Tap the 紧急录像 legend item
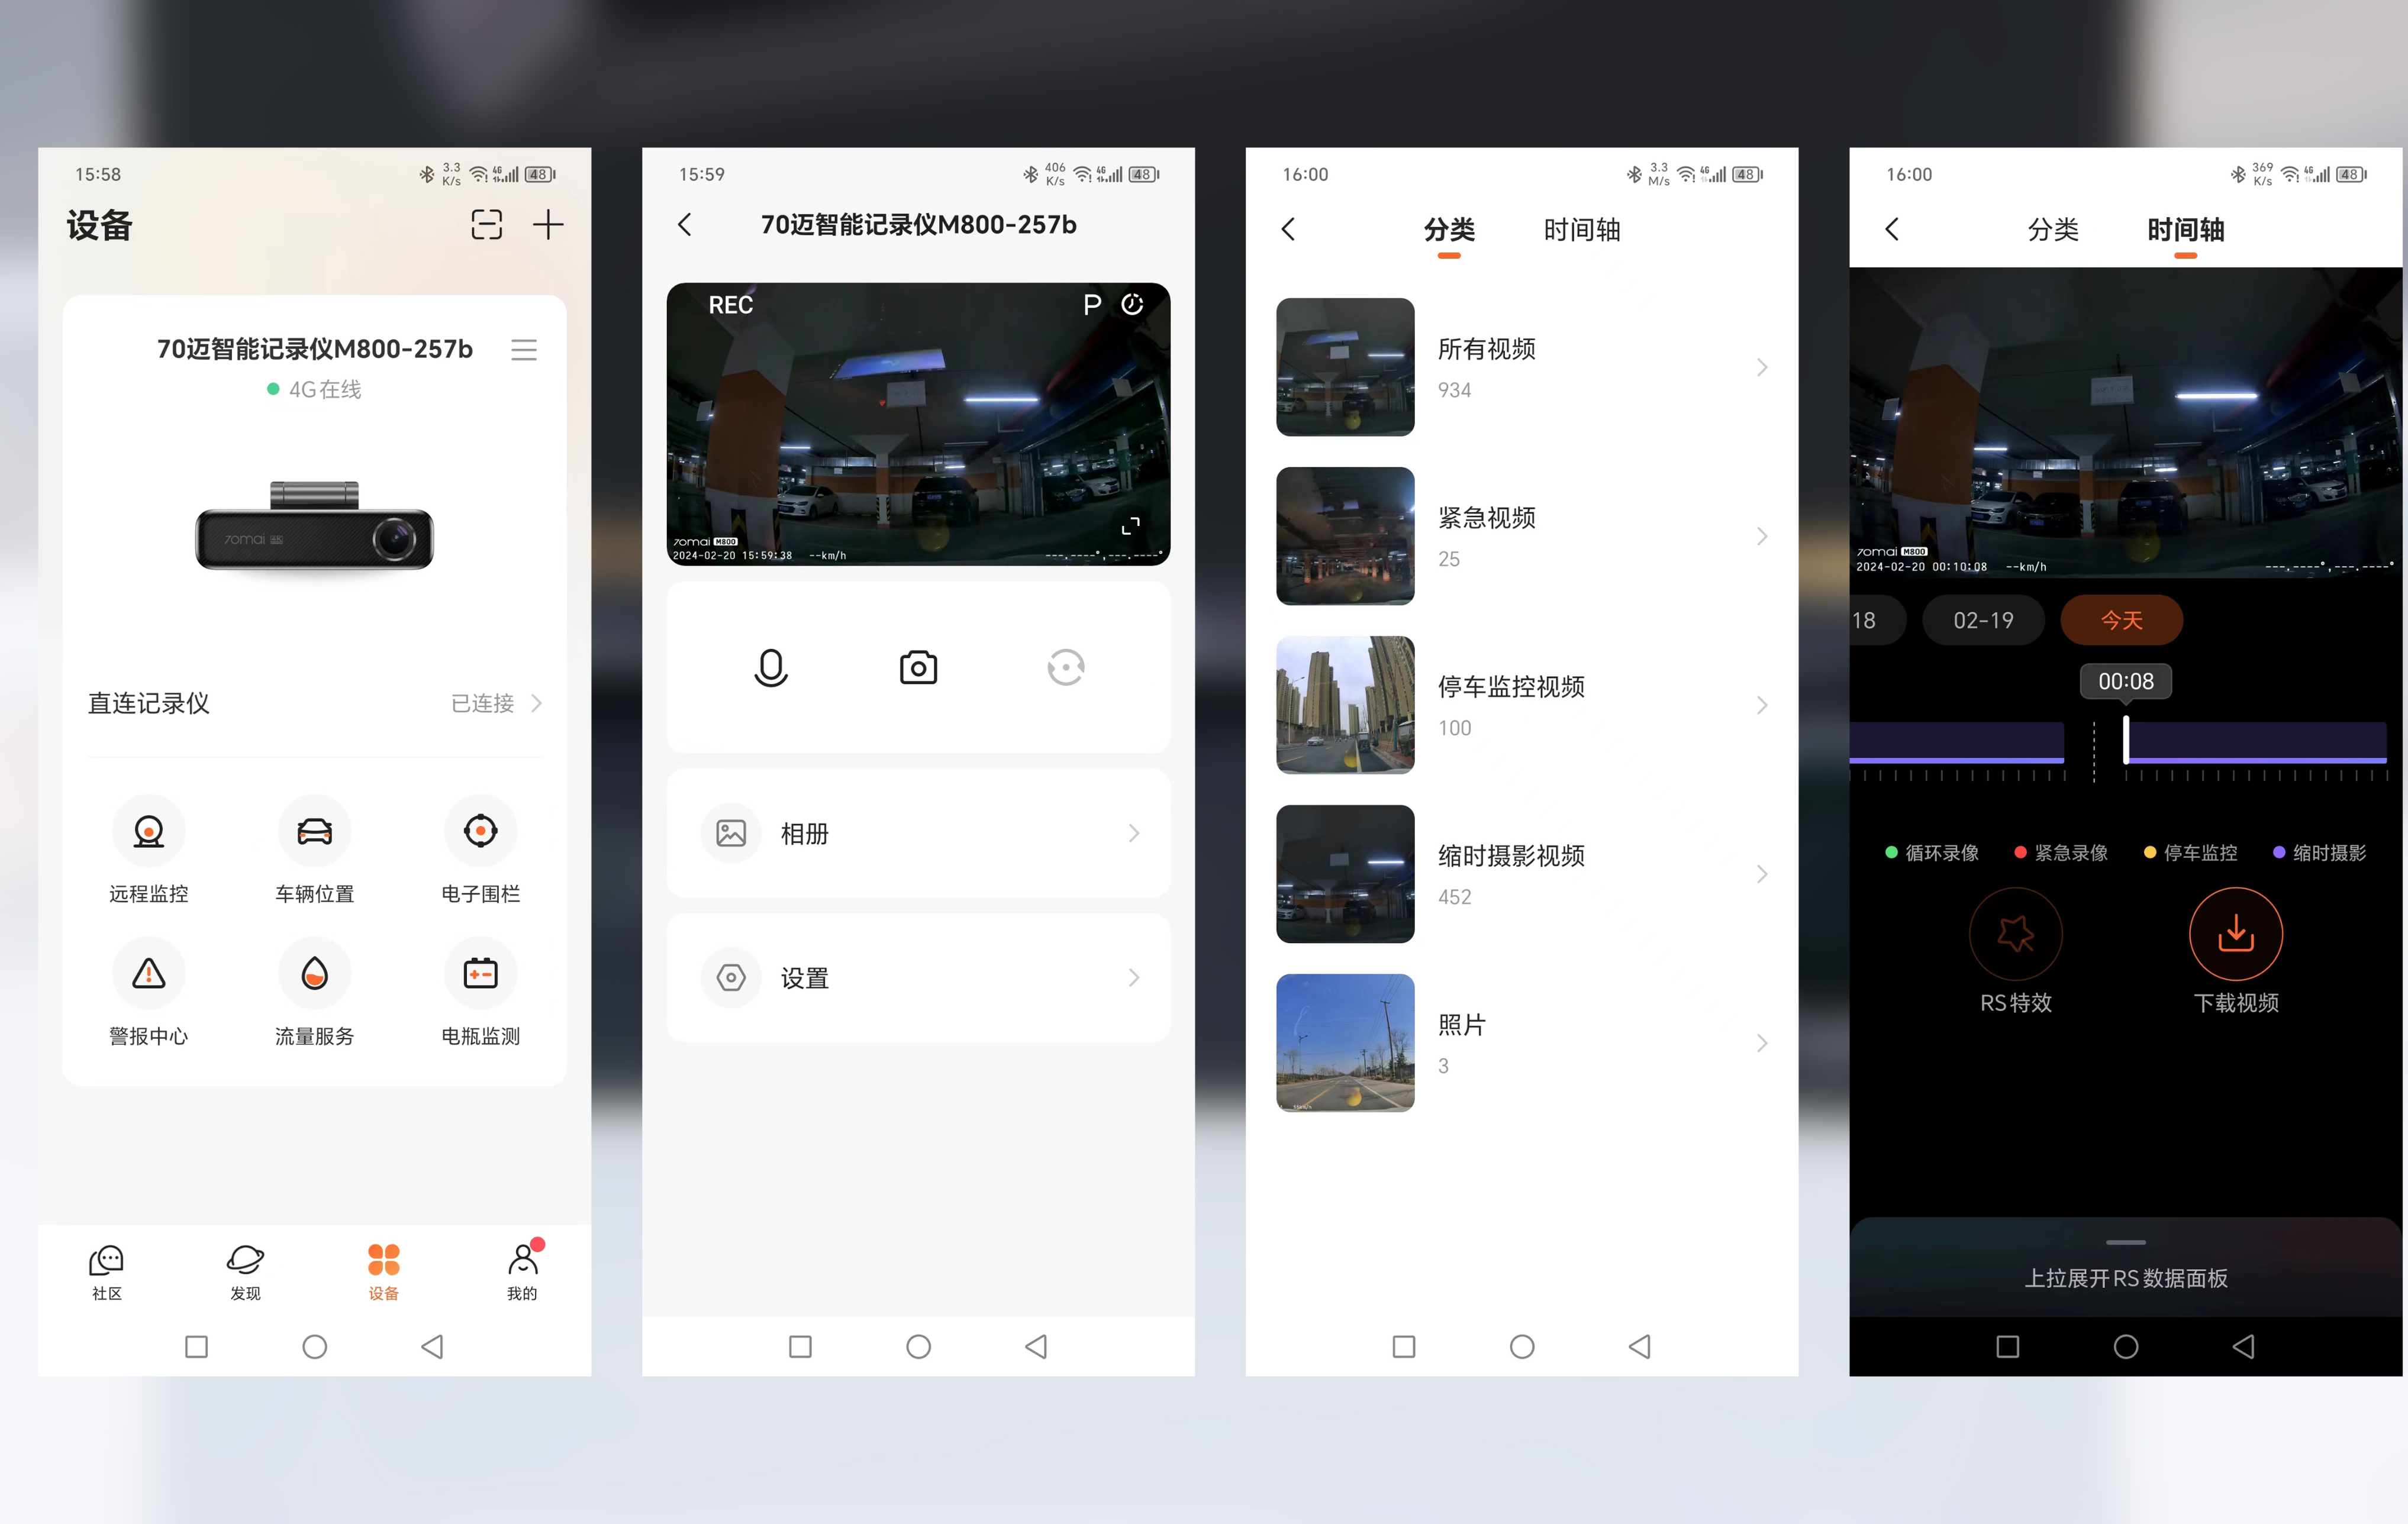Image resolution: width=2408 pixels, height=1524 pixels. click(2061, 853)
